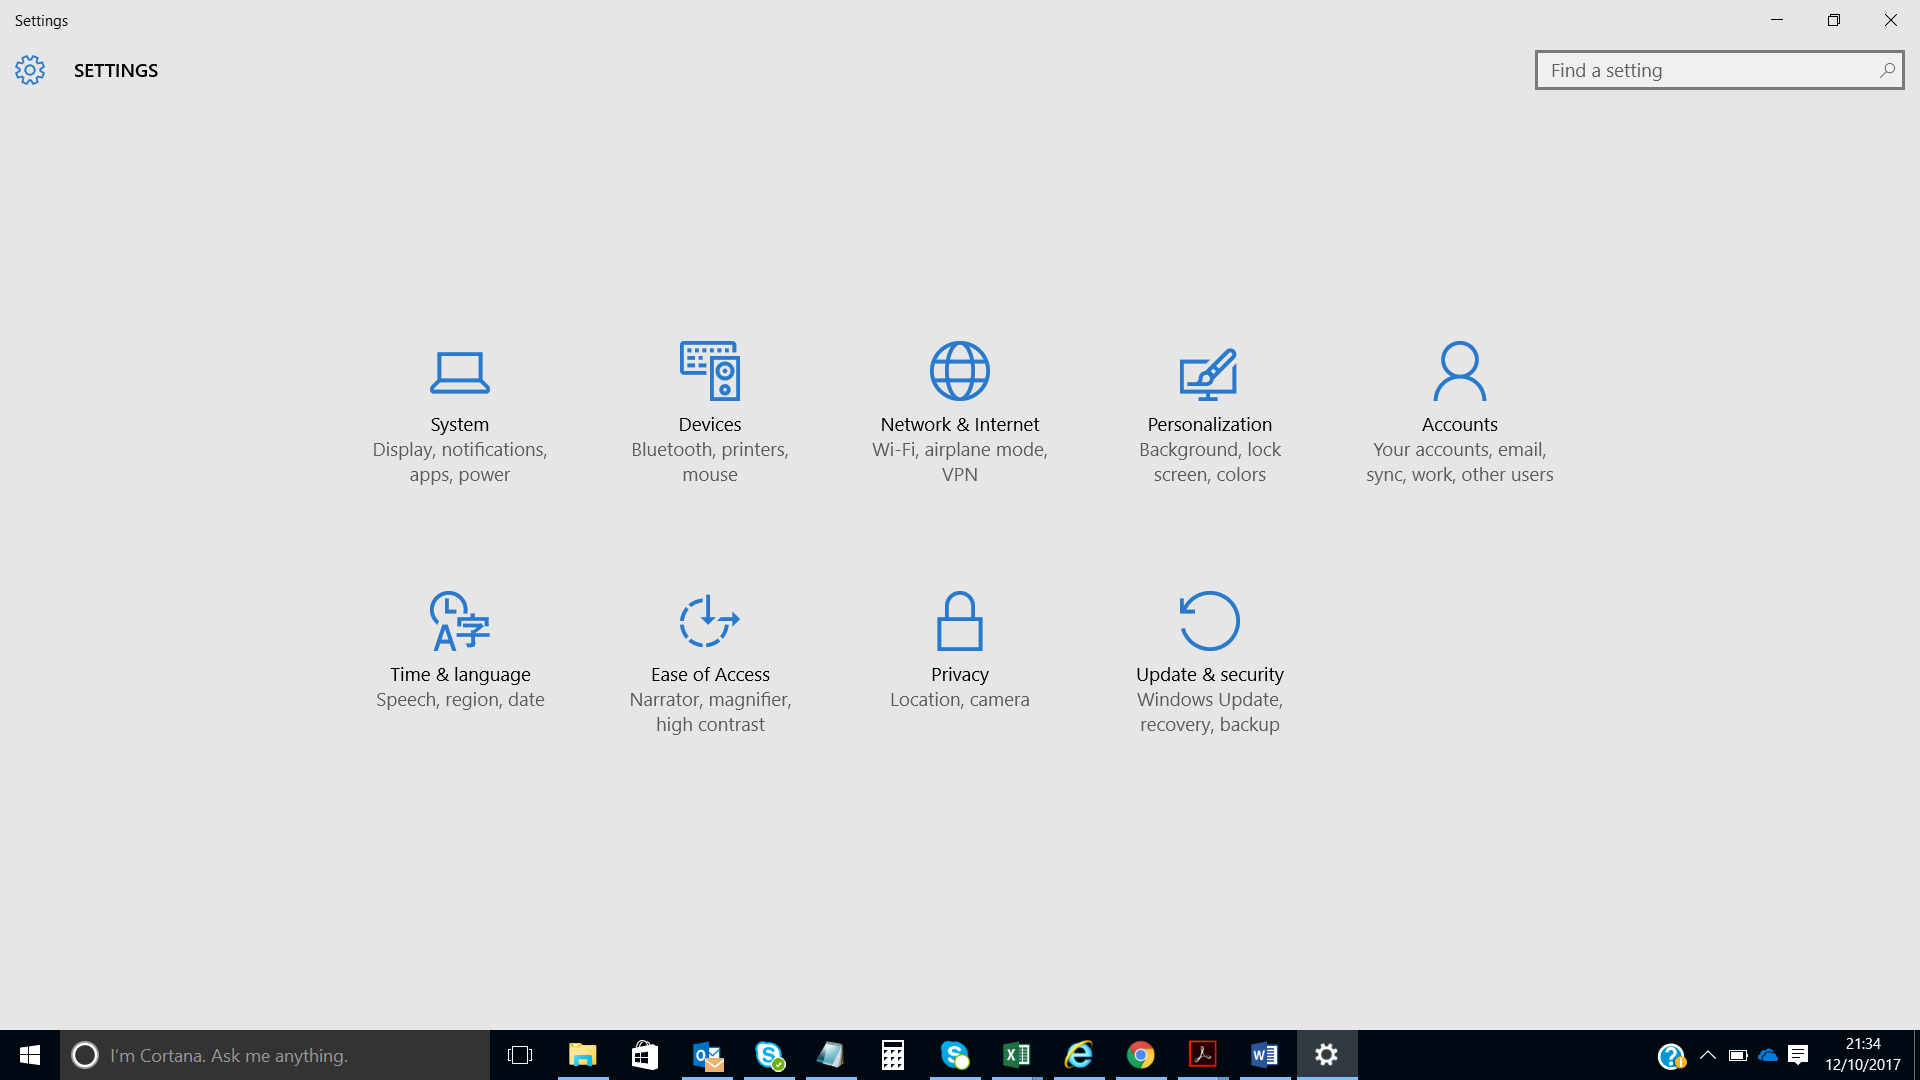
Task: Click the Cortana Ask me anything box
Action: 275,1055
